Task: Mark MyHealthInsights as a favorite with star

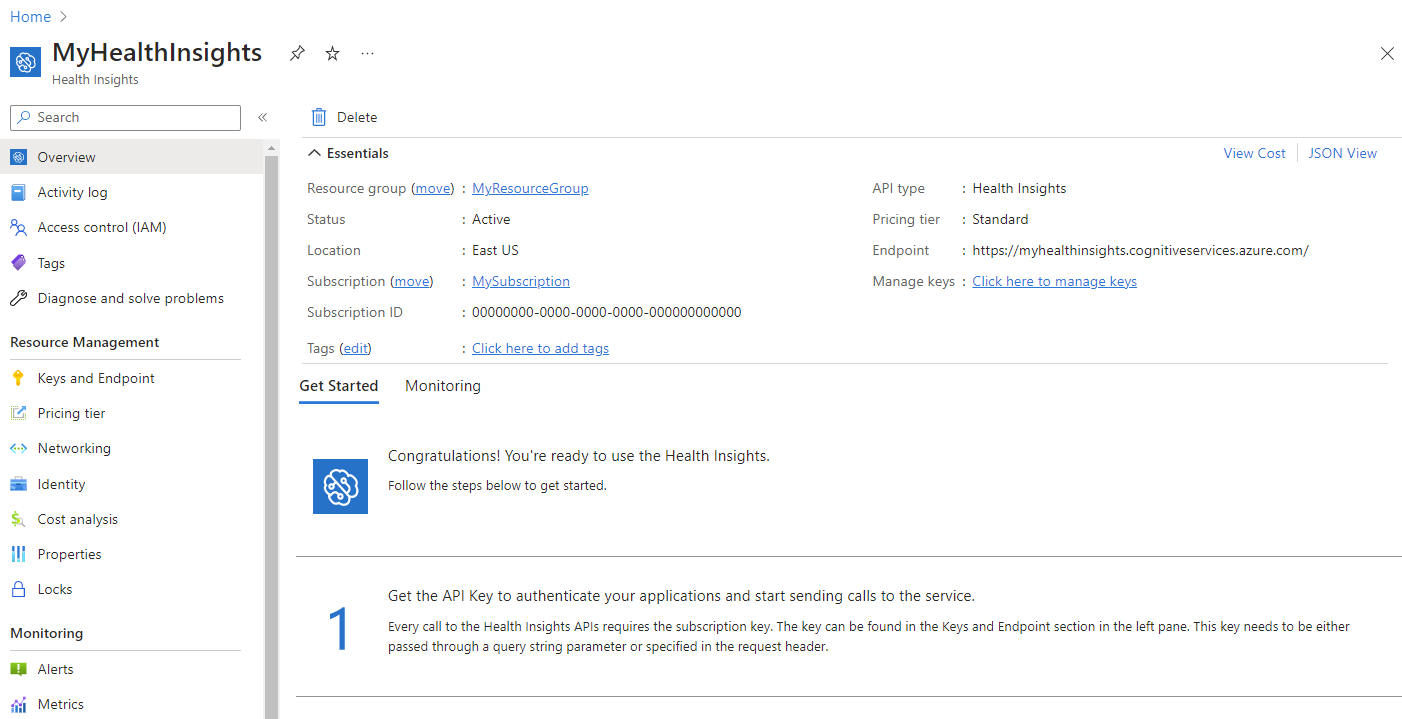Action: coord(332,54)
